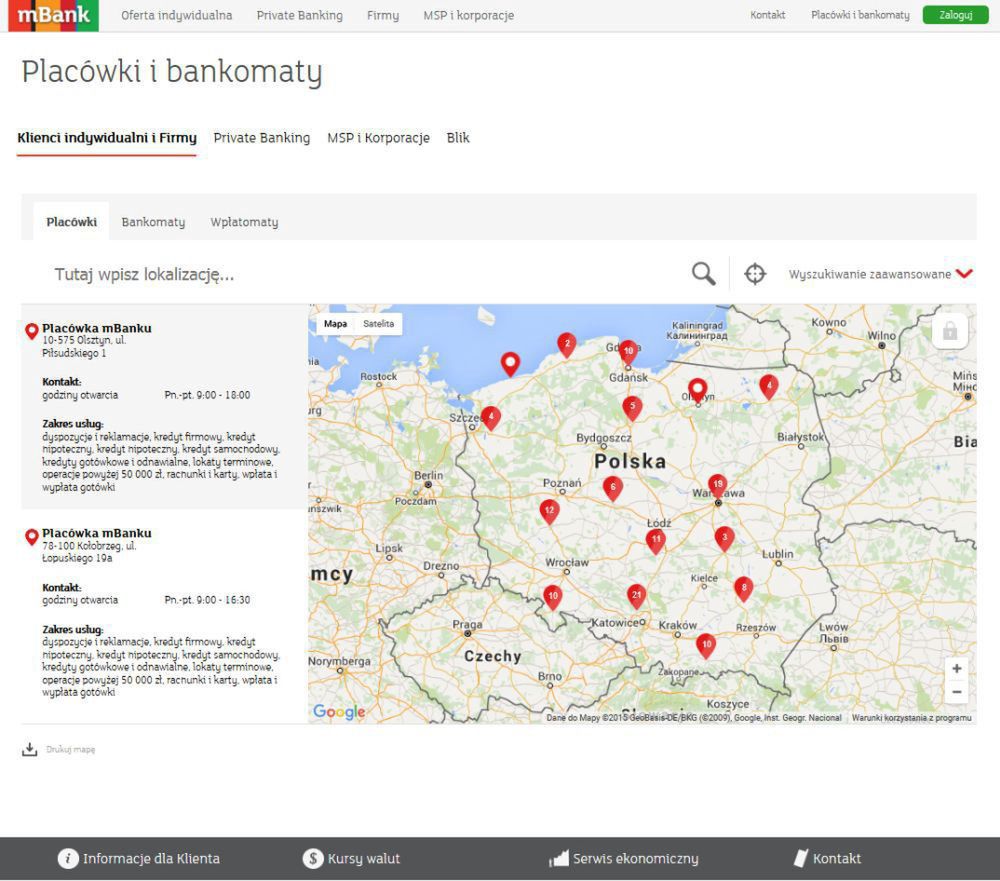1000x881 pixels.
Task: Click Drukuj mapę link
Action: coord(70,750)
